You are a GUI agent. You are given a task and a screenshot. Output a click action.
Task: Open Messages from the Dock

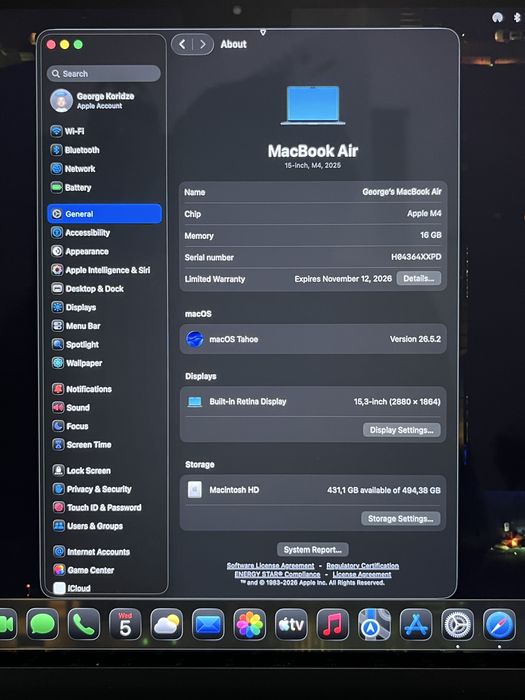42,624
